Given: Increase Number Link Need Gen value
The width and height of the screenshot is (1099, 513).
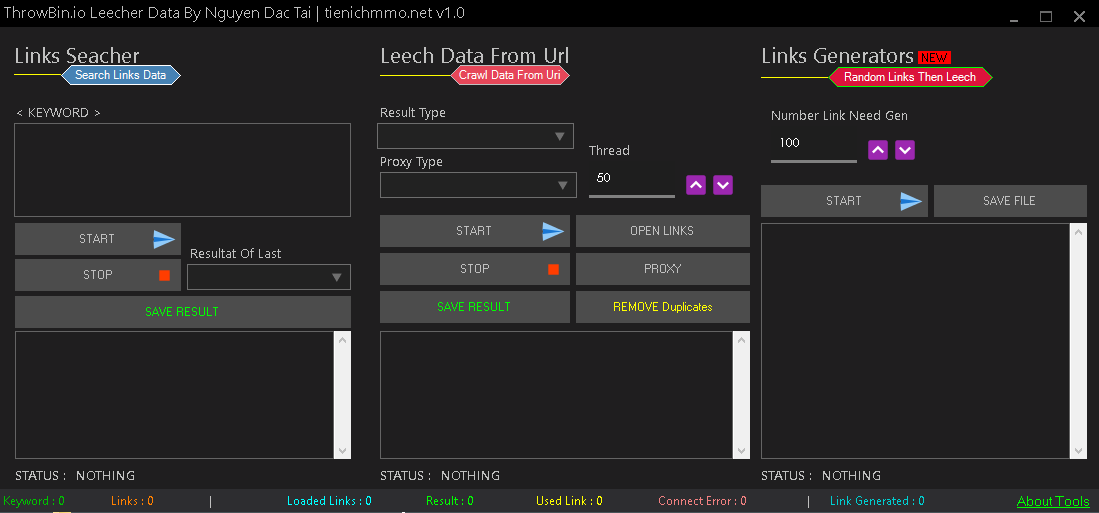Looking at the screenshot, I should (878, 150).
